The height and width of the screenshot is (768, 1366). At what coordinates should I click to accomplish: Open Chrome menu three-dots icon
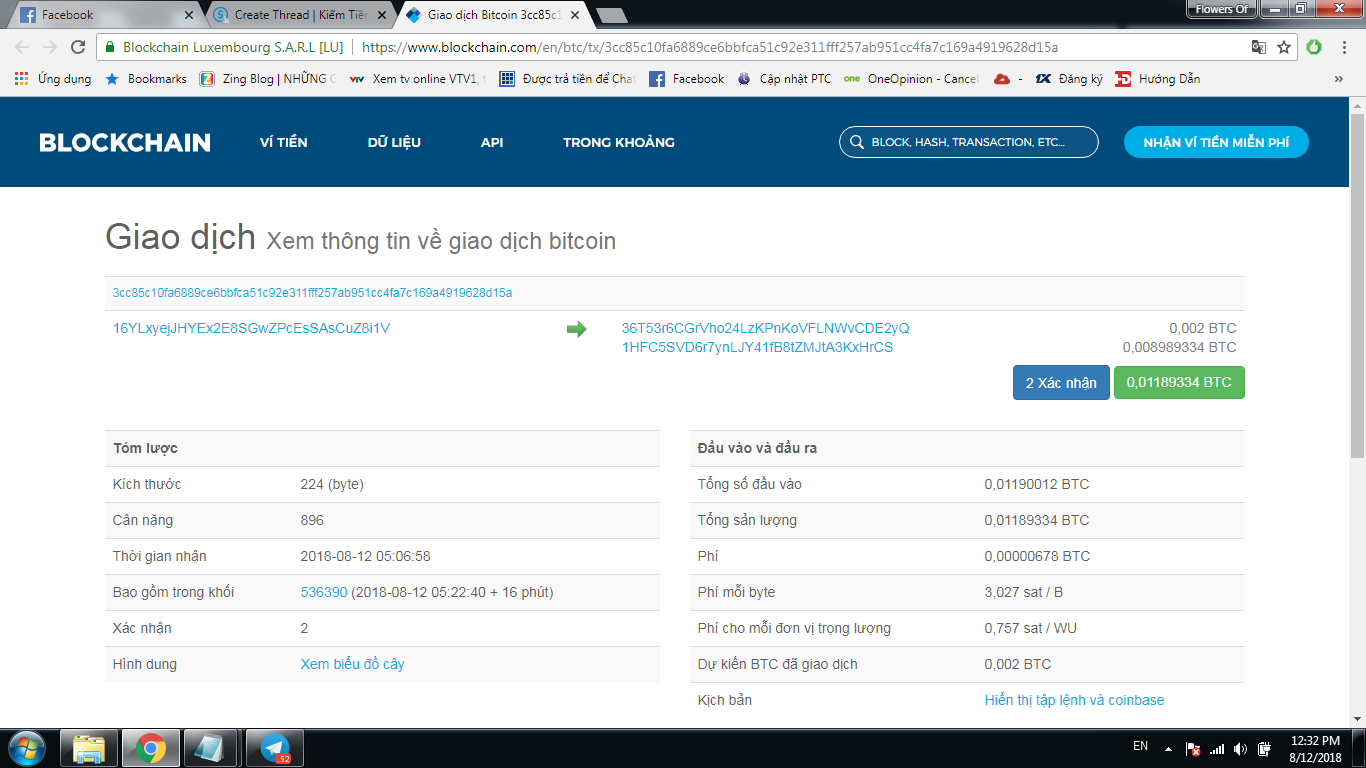coord(1343,47)
